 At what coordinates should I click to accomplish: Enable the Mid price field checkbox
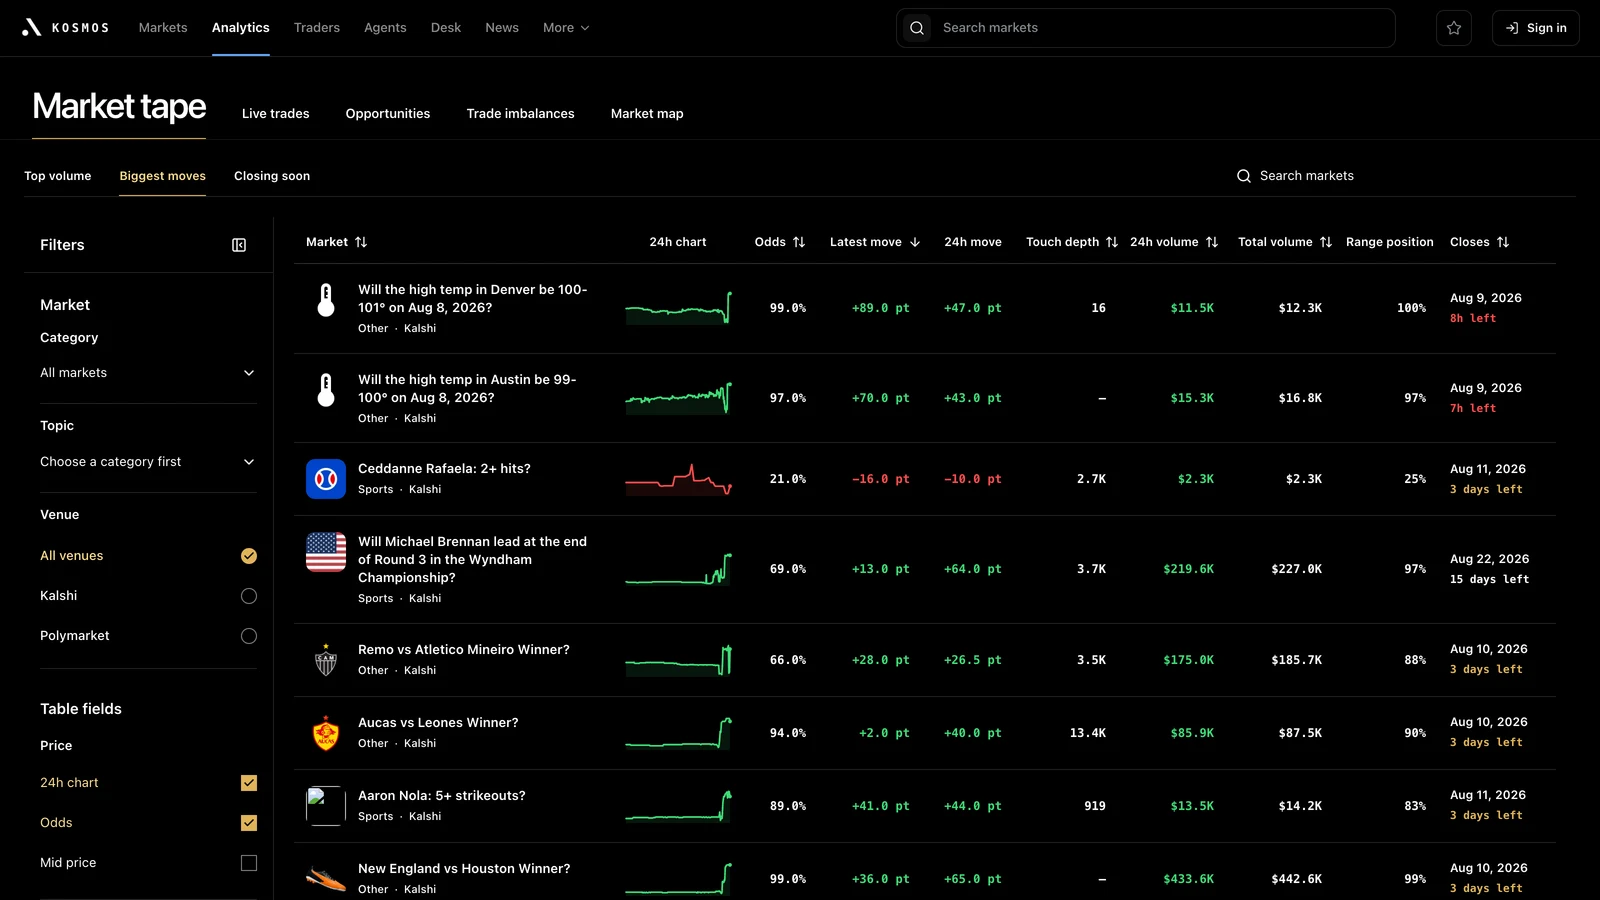[249, 863]
